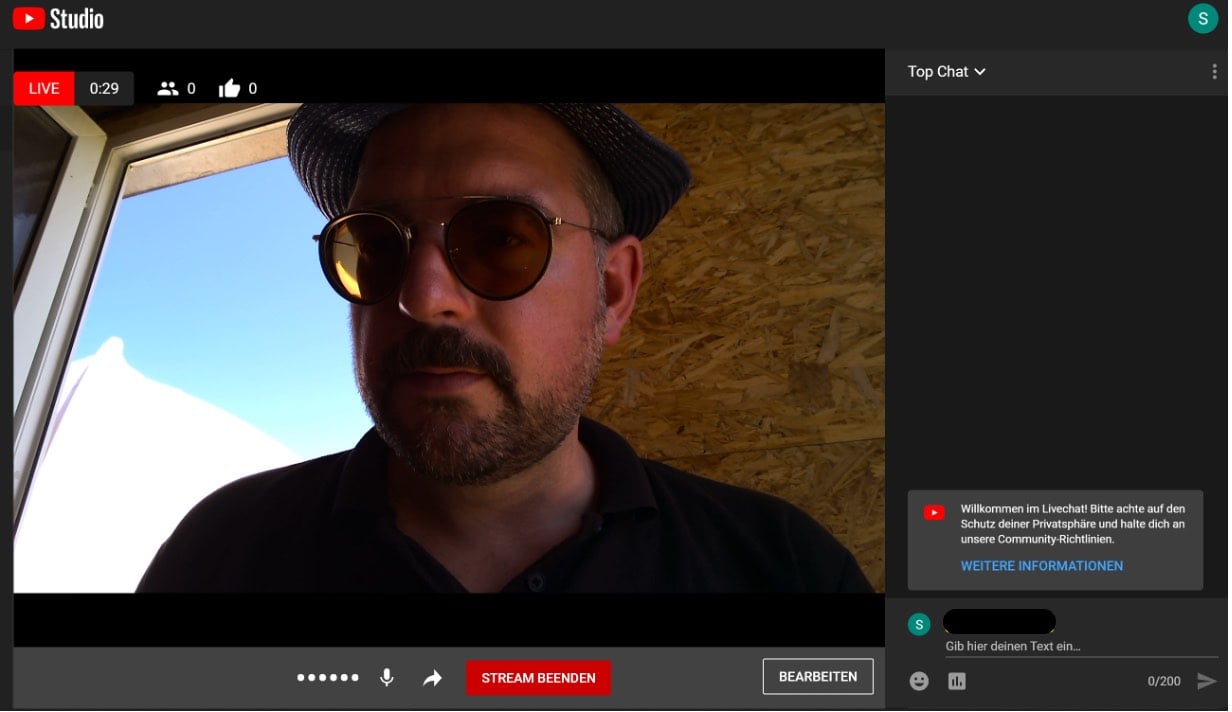Select the microphone icon to mute audio
This screenshot has height=712, width=1232.
click(387, 677)
